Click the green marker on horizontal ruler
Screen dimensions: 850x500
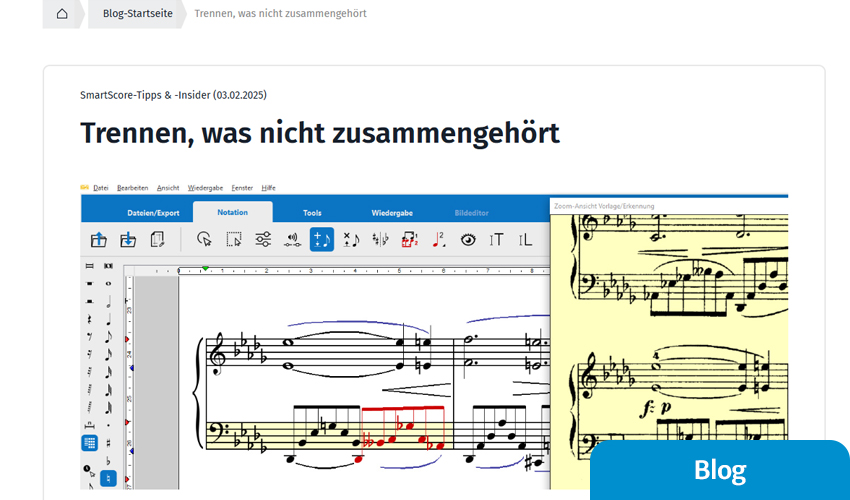click(x=205, y=268)
